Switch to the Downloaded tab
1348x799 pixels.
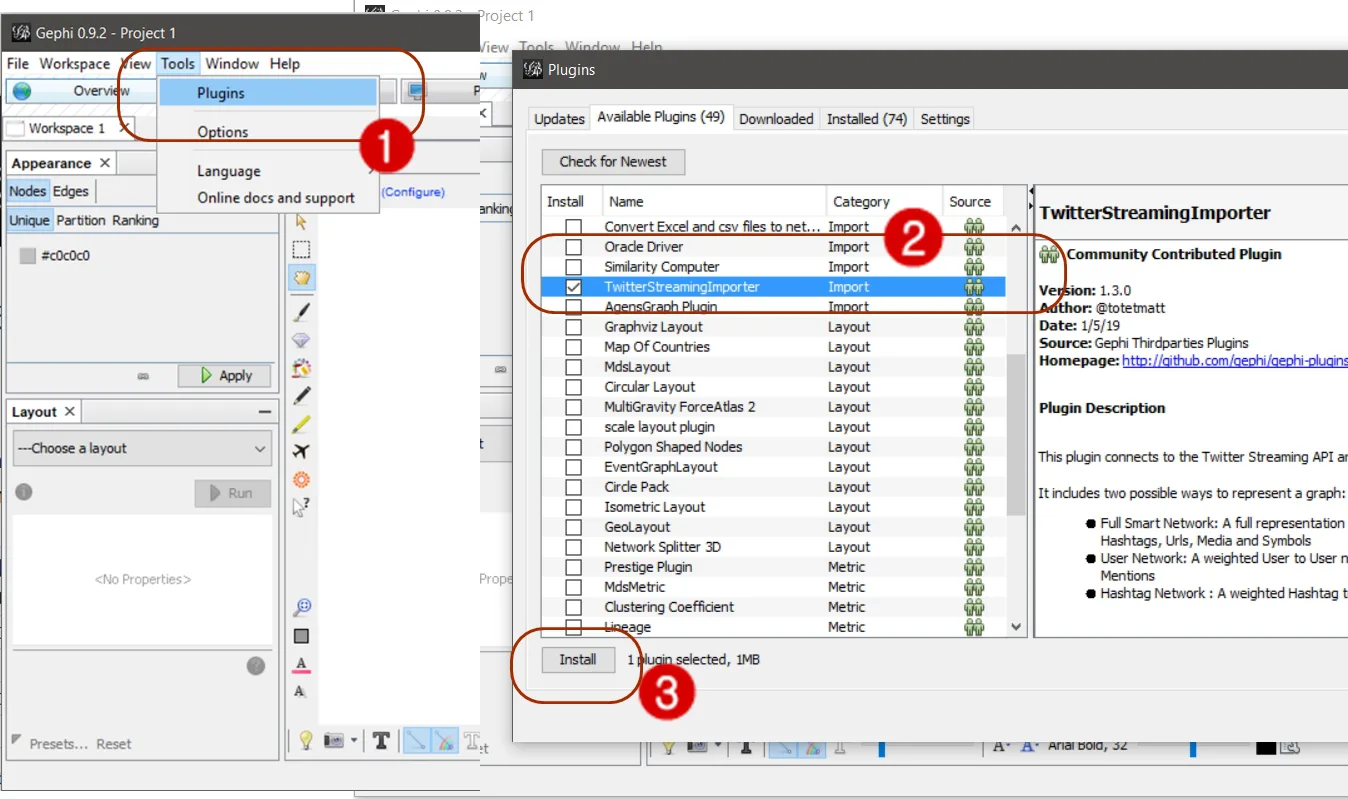[x=776, y=118]
